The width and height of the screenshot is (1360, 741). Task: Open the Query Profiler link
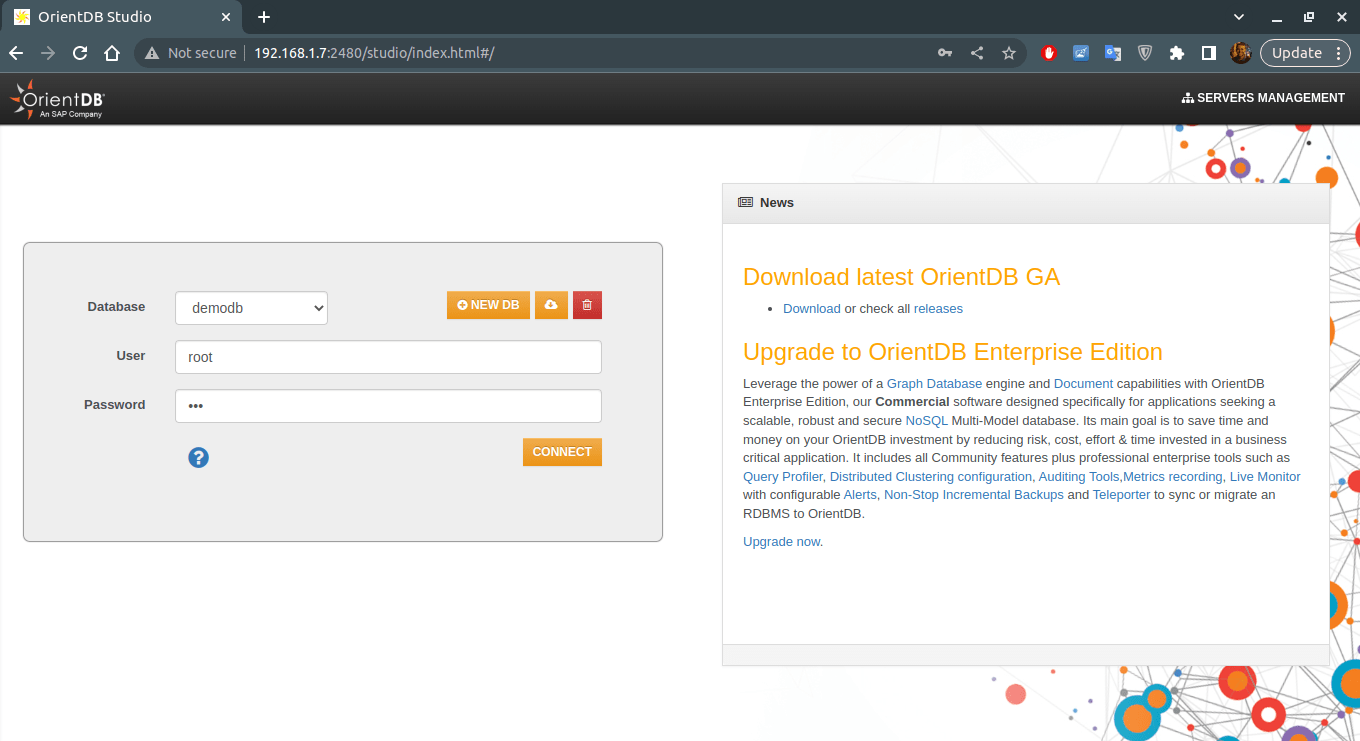pos(783,477)
